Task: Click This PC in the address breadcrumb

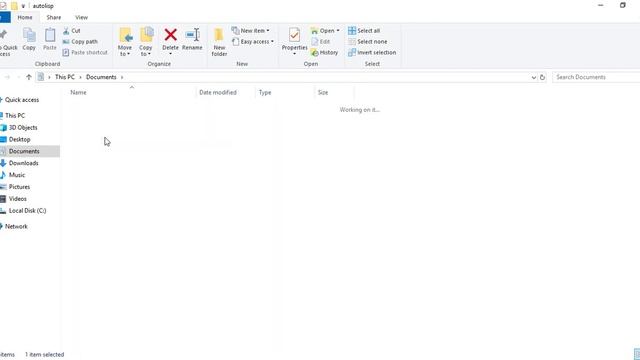Action: point(65,77)
